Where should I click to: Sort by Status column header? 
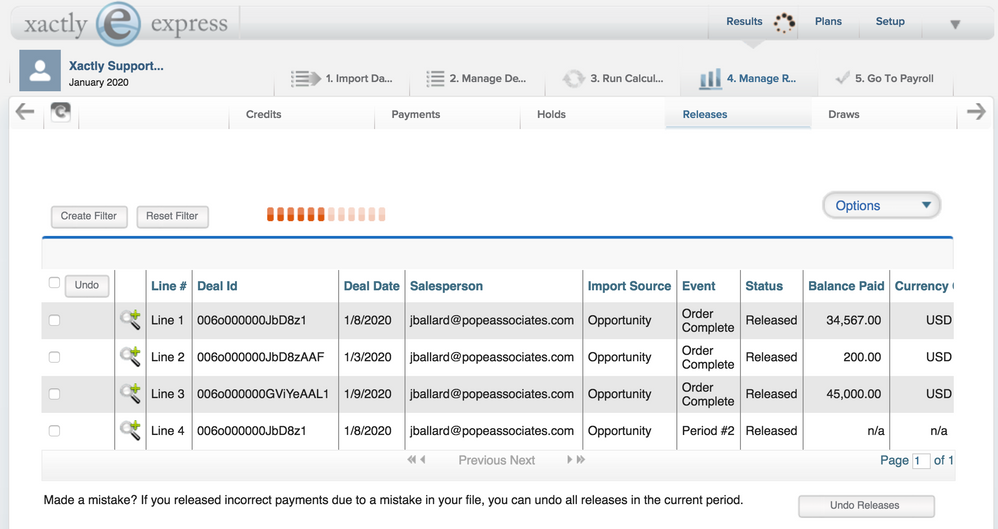pyautogui.click(x=764, y=286)
